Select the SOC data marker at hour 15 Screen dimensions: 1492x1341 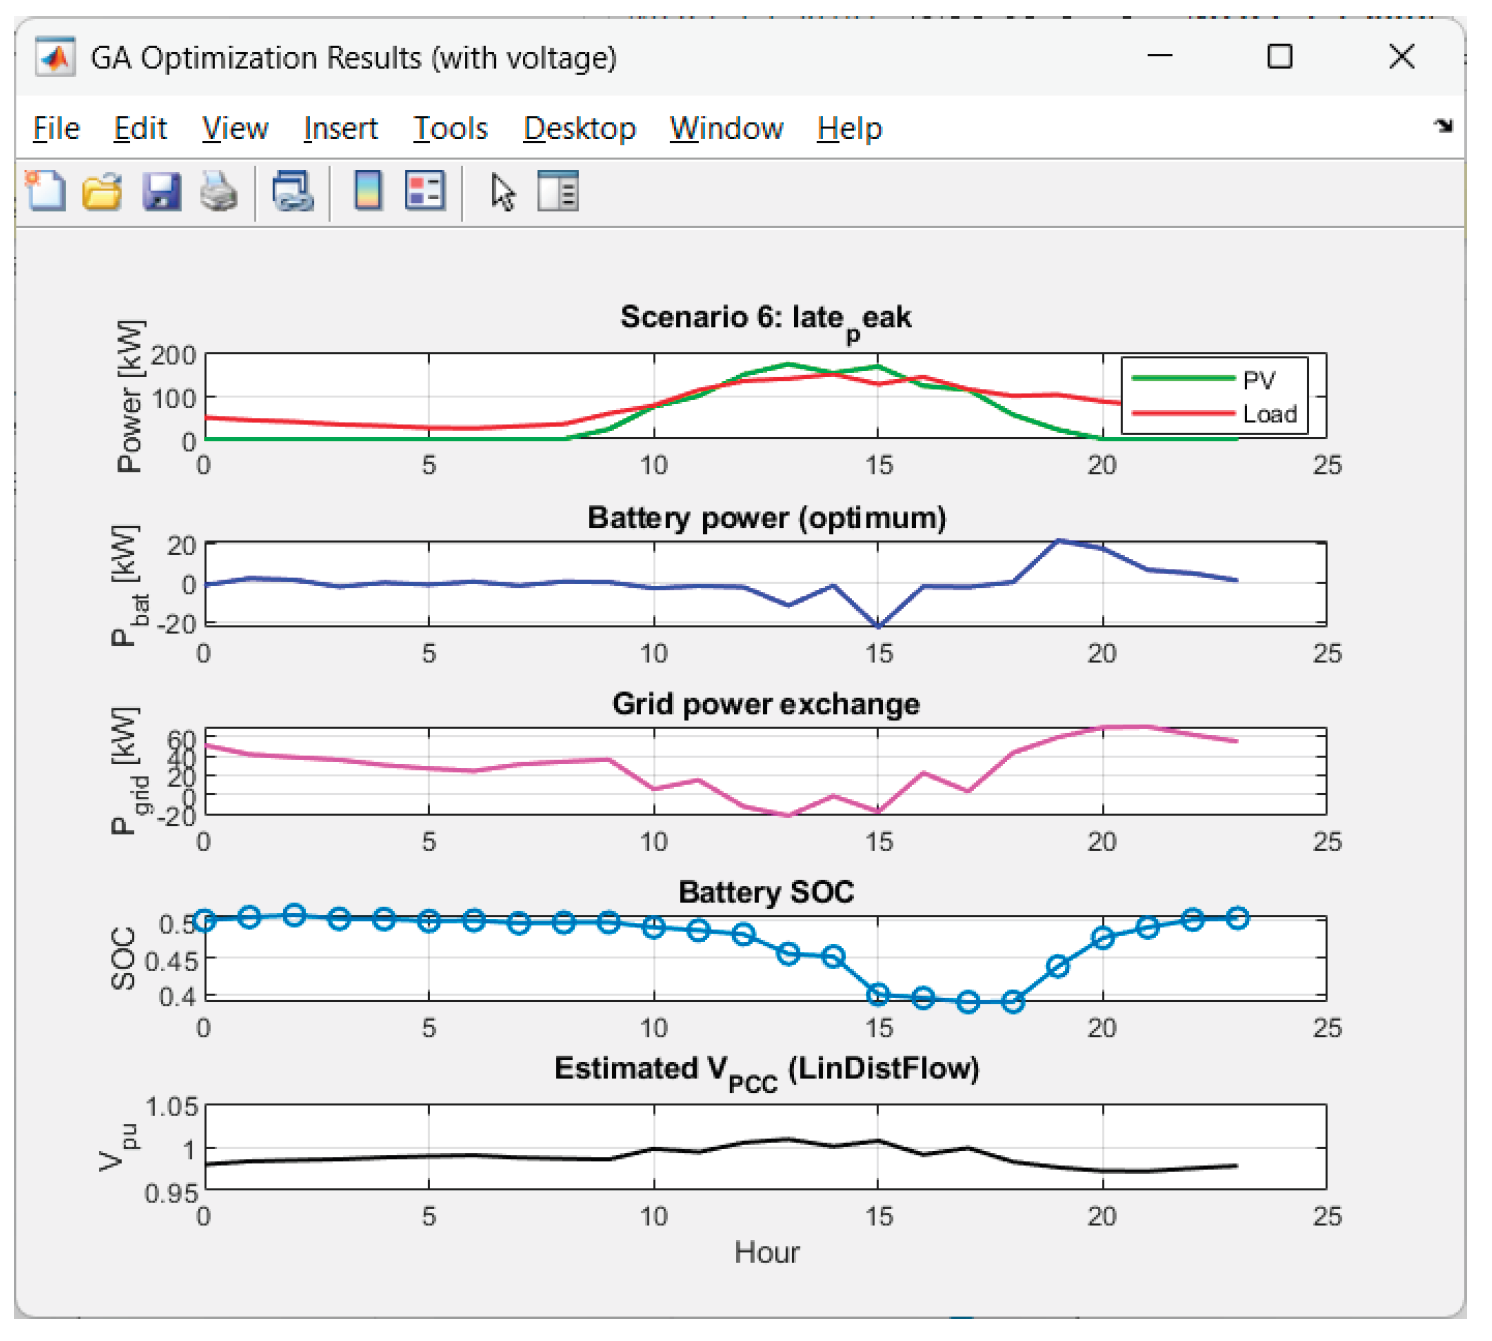coord(878,994)
